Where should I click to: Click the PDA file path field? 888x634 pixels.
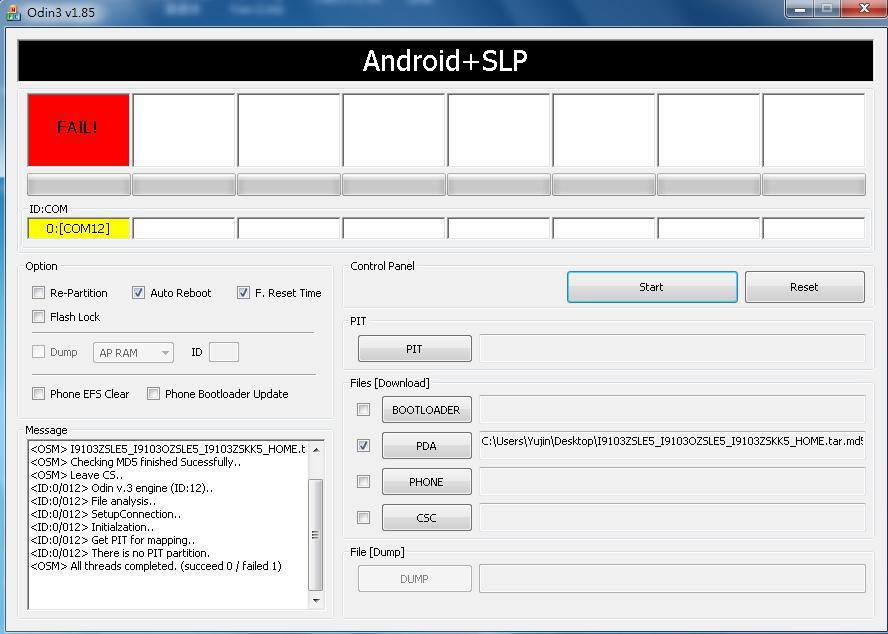click(672, 444)
